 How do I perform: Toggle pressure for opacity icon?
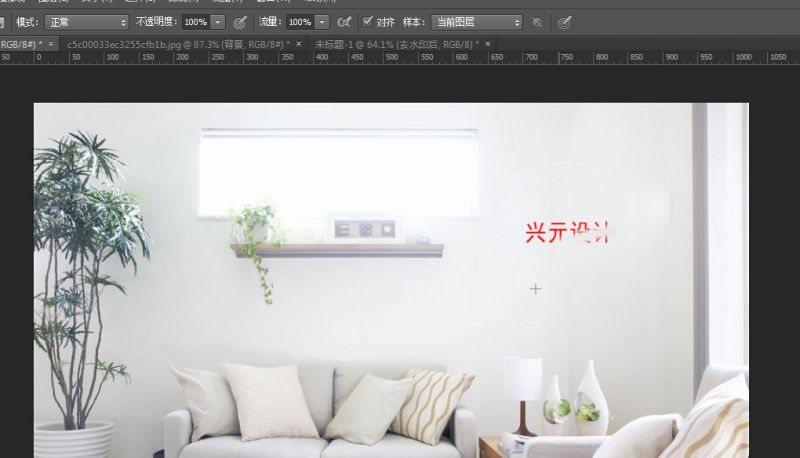point(240,22)
